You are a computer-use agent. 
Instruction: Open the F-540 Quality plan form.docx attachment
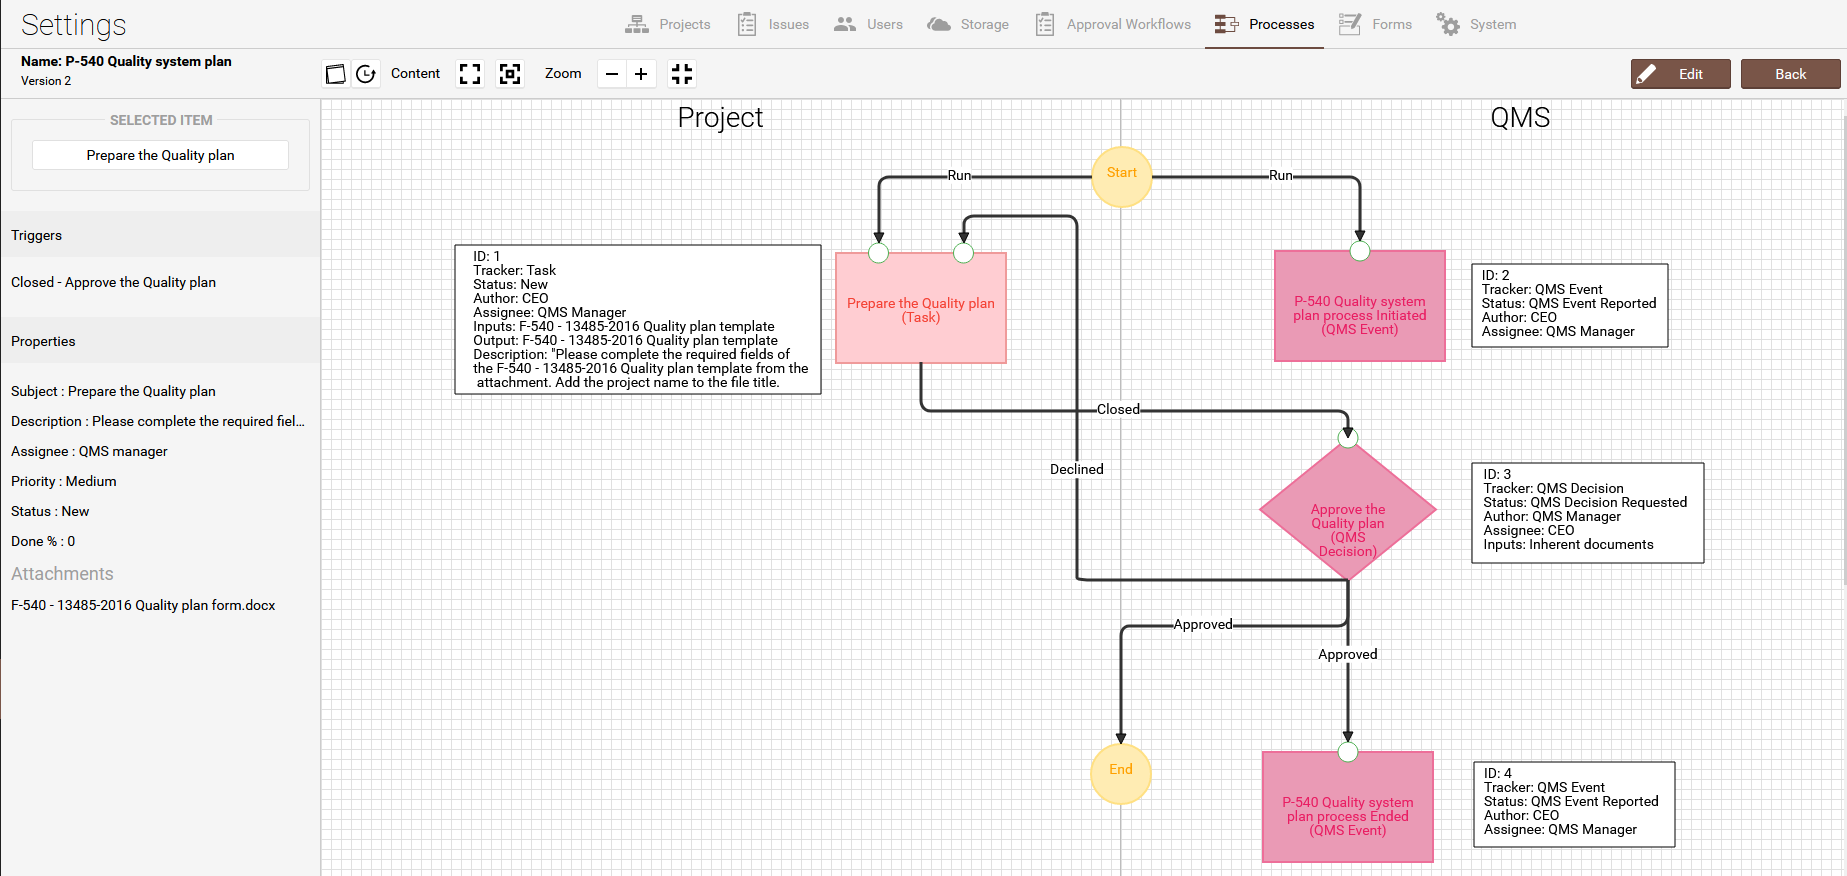click(x=143, y=605)
